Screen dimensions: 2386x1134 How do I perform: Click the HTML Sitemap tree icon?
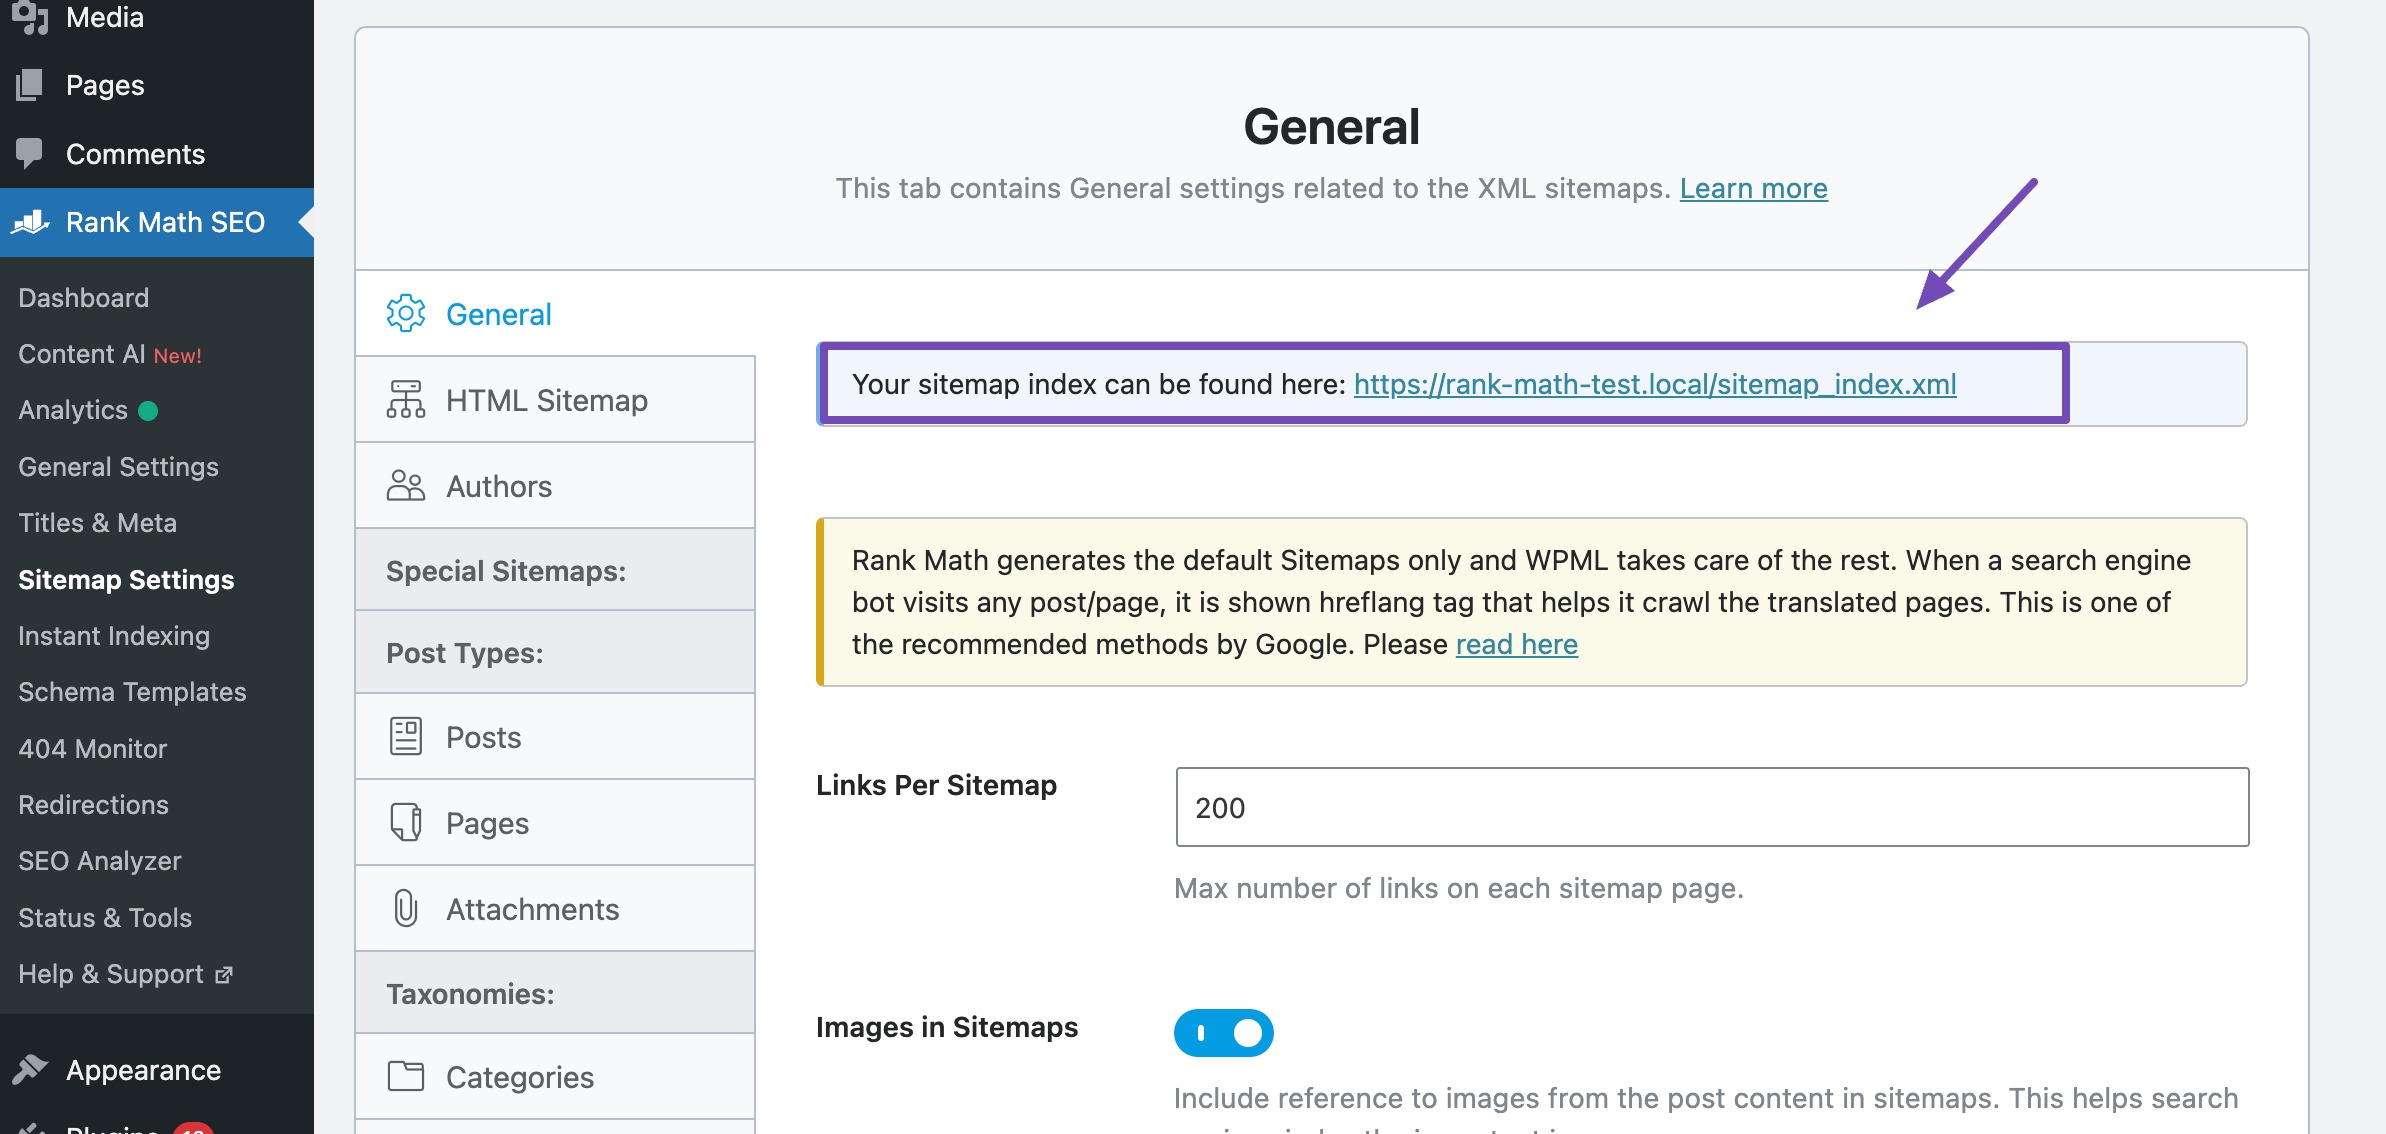coord(405,400)
